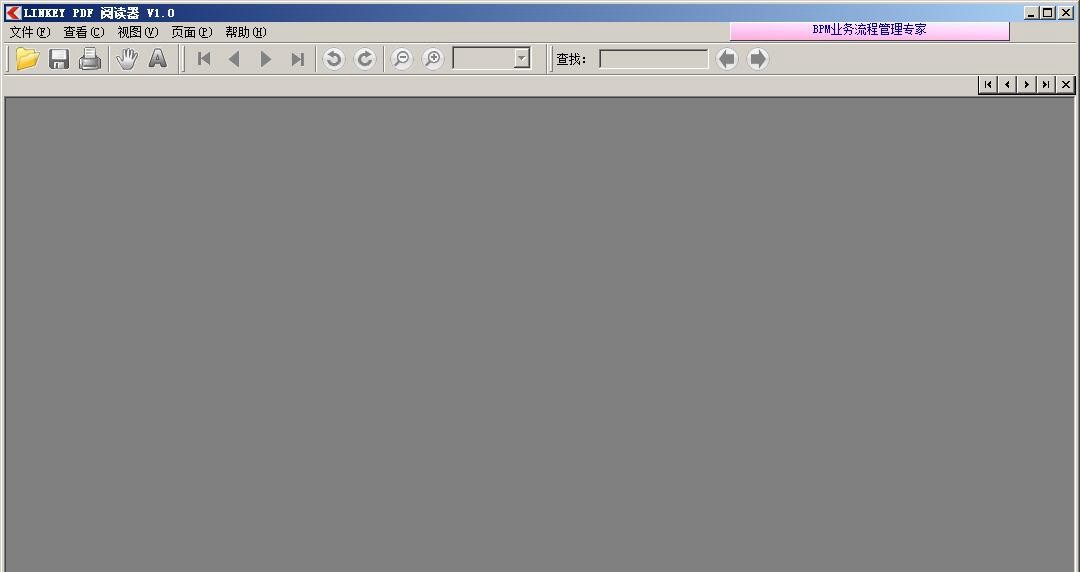Select the text selection A tool
Viewport: 1080px width, 572px height.
click(x=158, y=59)
